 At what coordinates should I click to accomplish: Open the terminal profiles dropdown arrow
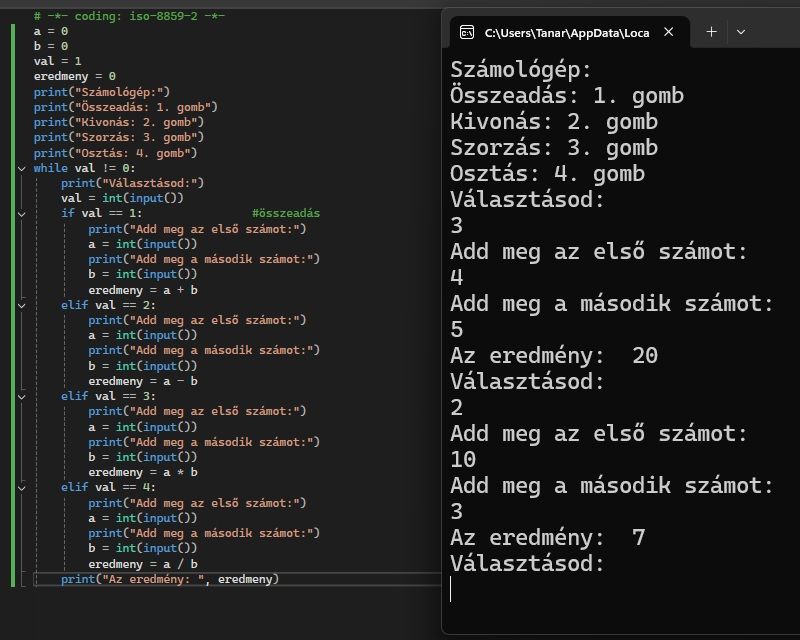tap(741, 32)
